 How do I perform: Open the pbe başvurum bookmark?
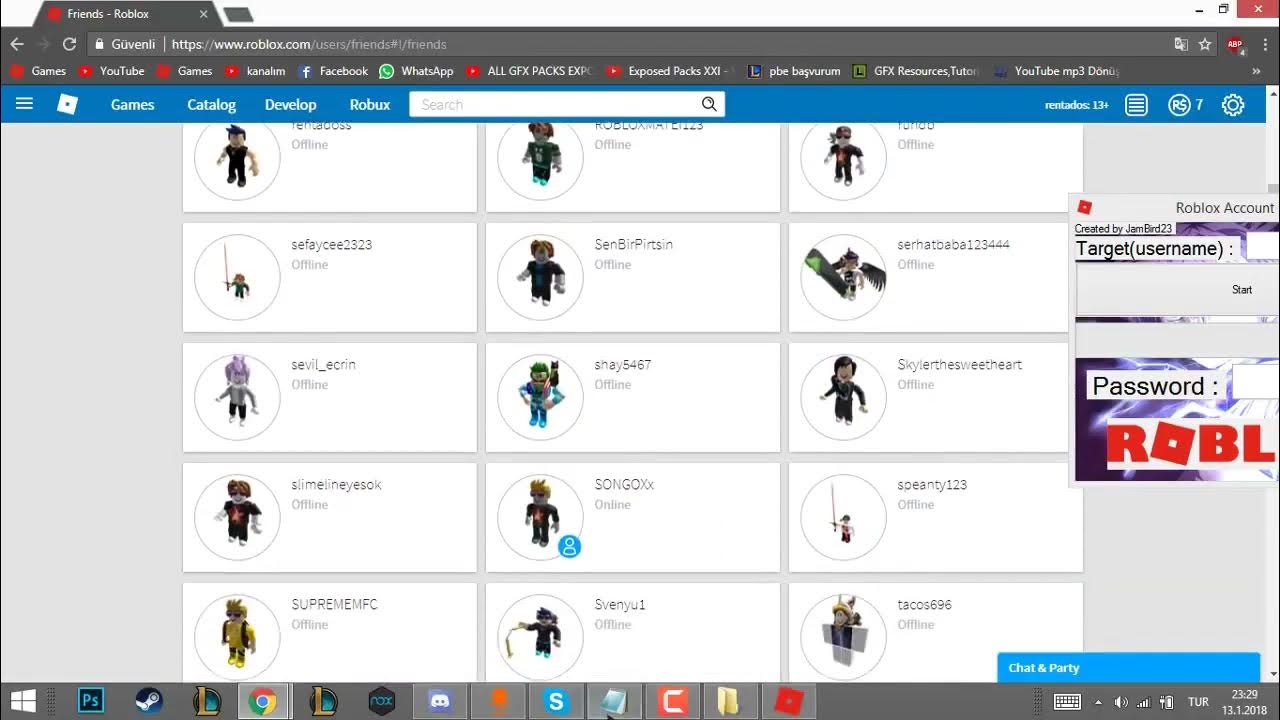point(794,71)
